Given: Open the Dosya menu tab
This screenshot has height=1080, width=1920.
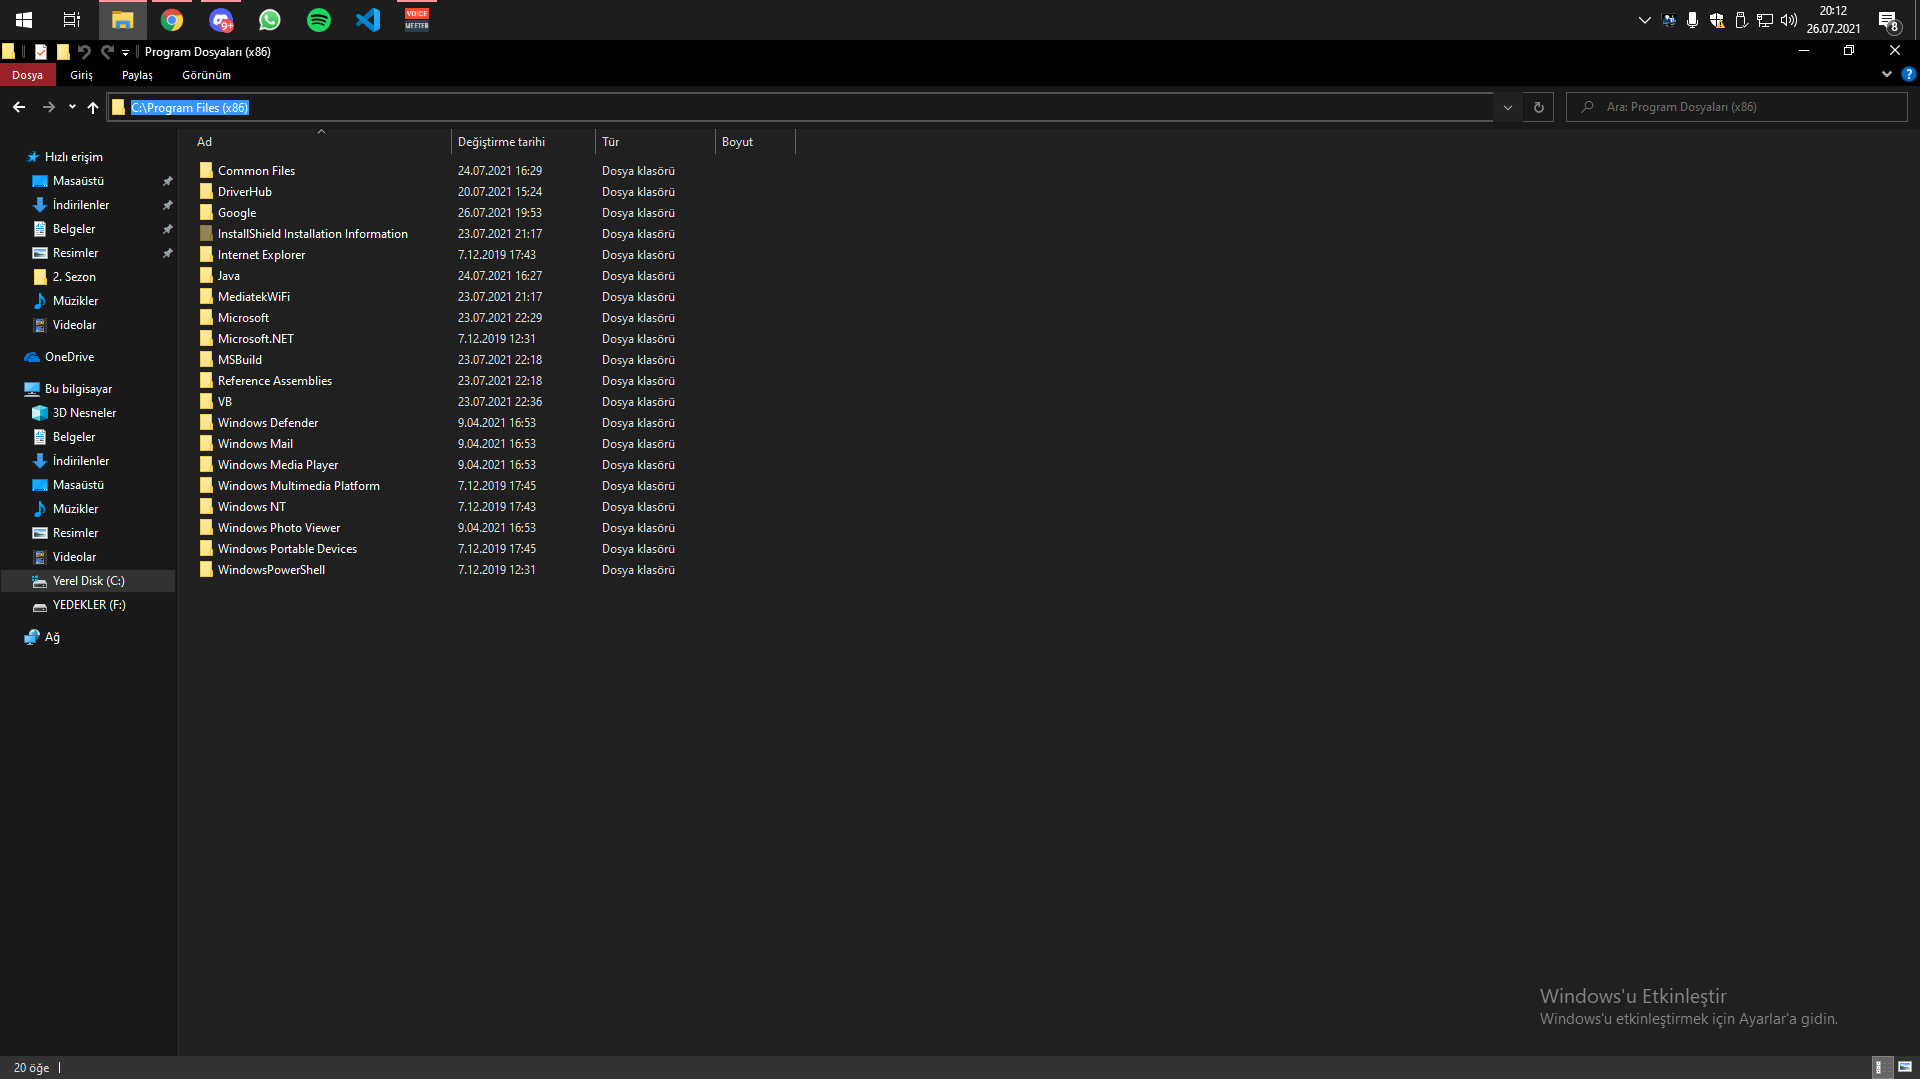Looking at the screenshot, I should [27, 75].
